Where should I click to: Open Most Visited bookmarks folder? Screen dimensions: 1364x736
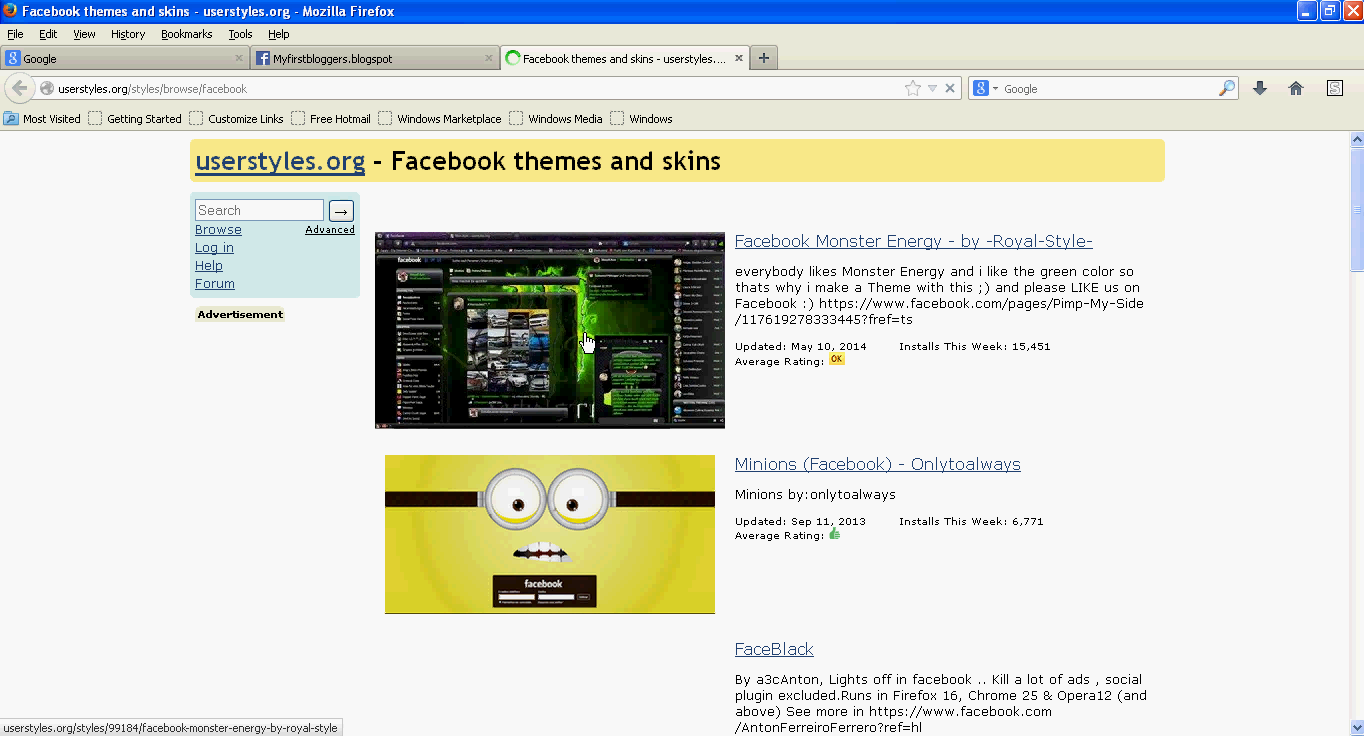[x=42, y=118]
